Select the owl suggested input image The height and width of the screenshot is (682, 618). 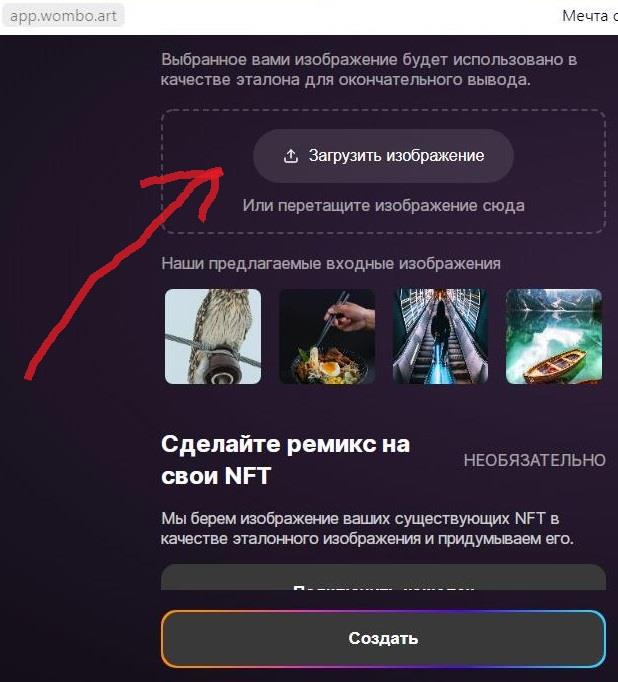coord(213,336)
